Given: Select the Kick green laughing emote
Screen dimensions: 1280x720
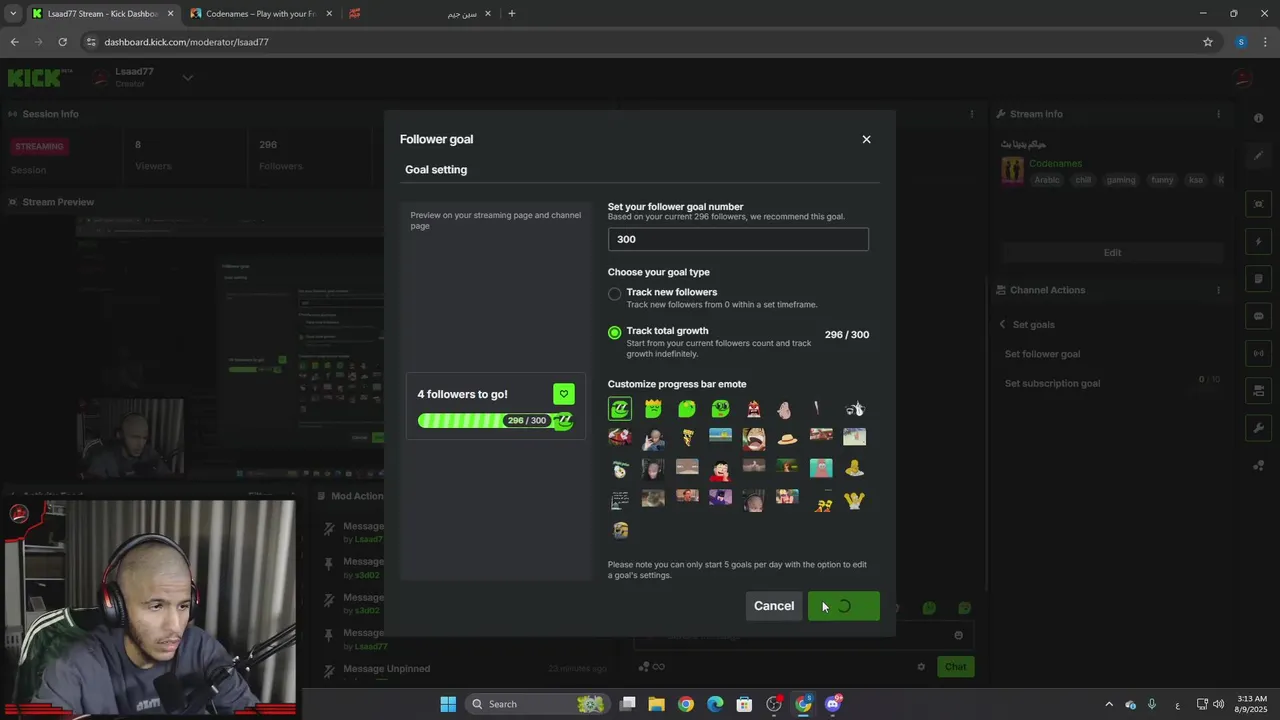Looking at the screenshot, I should pos(620,408).
